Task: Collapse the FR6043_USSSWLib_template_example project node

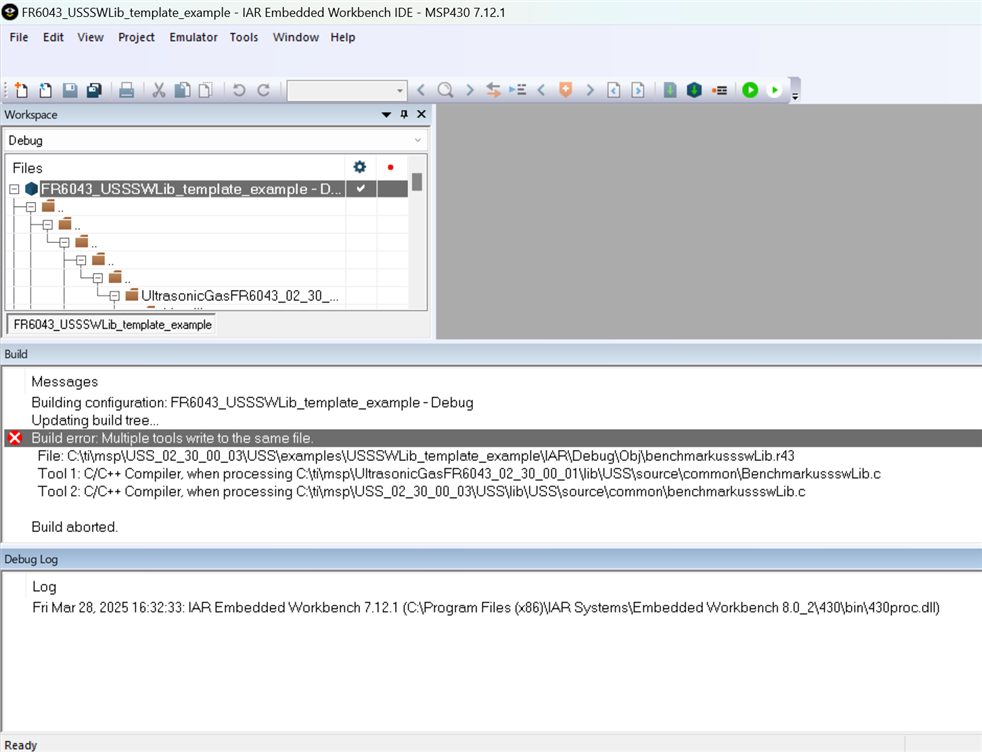Action: pos(14,188)
